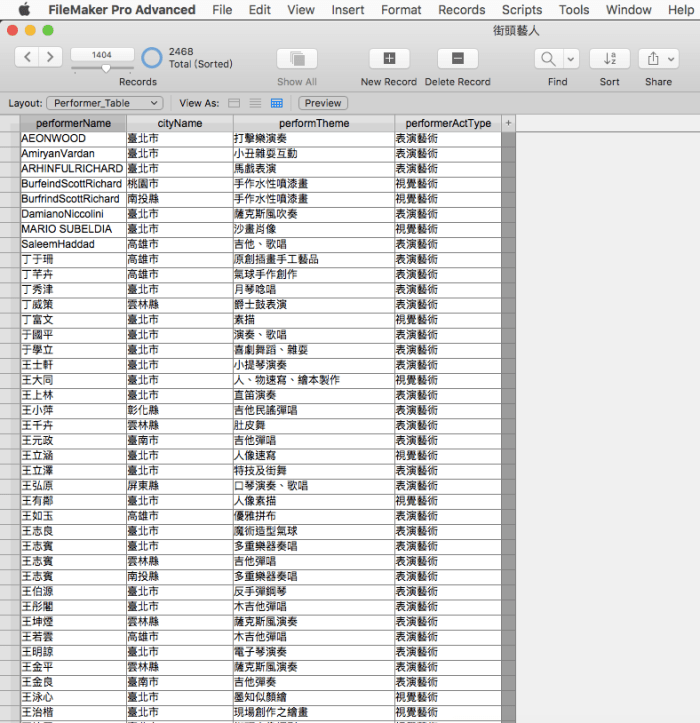Viewport: 700px width, 723px height.
Task: Expand the Find options dropdown arrow
Action: click(x=571, y=58)
